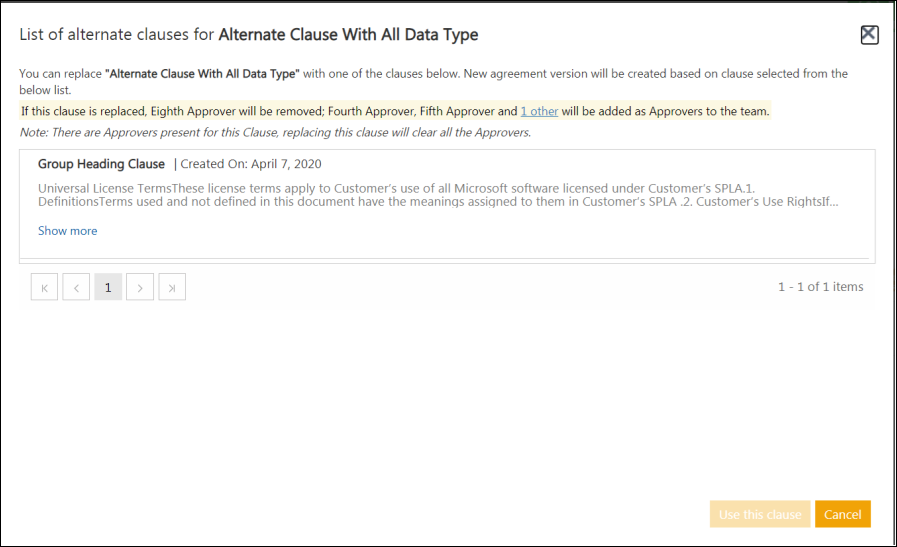
Task: Expand clause text with Show more
Action: [67, 231]
